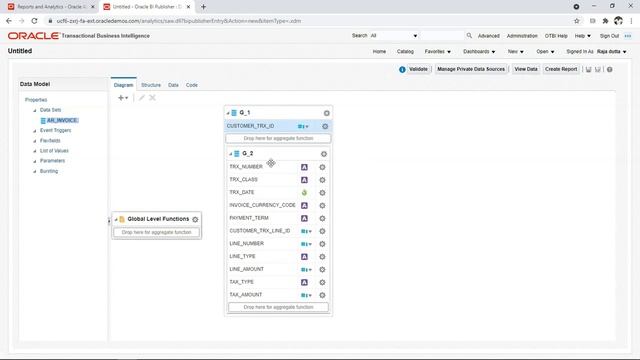Viewport: 640px width, 360px height.
Task: Click the Advanced search link
Action: [489, 36]
